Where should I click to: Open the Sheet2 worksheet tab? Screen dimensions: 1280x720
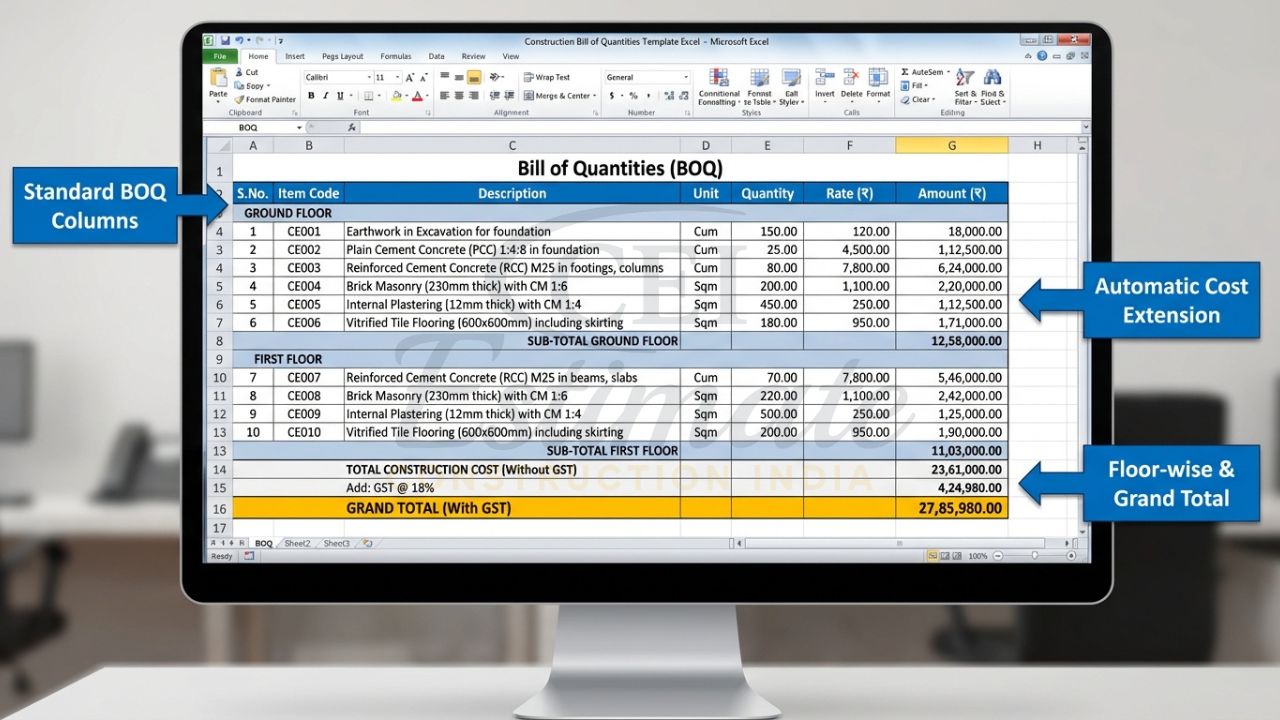[x=297, y=543]
